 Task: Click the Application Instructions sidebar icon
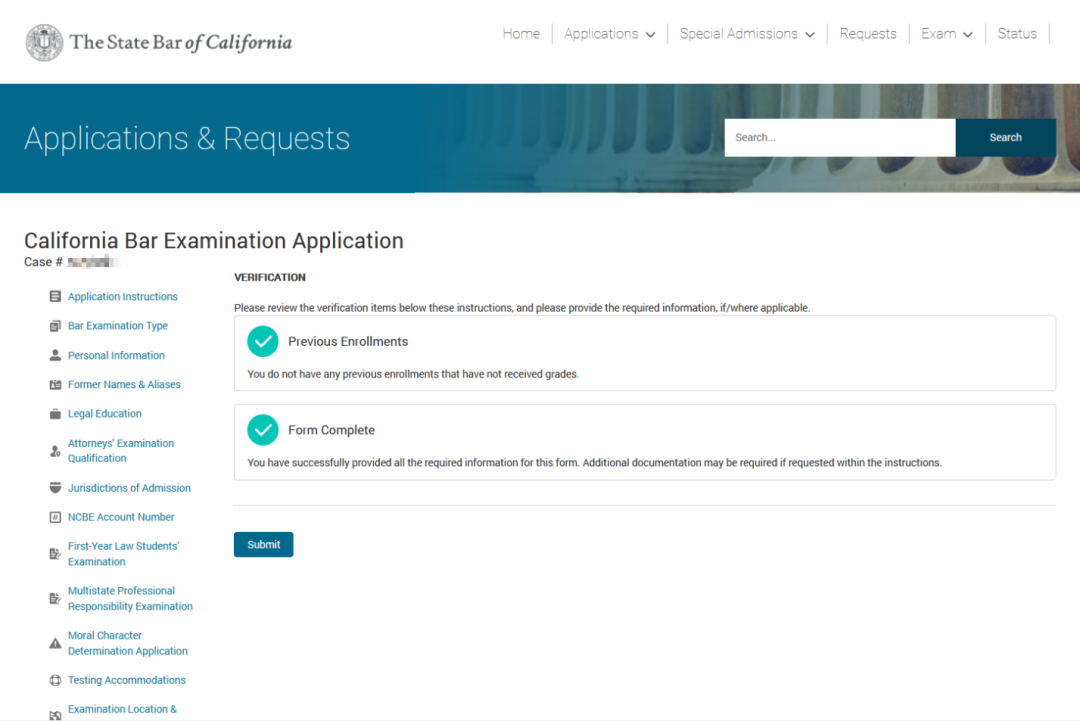[55, 297]
